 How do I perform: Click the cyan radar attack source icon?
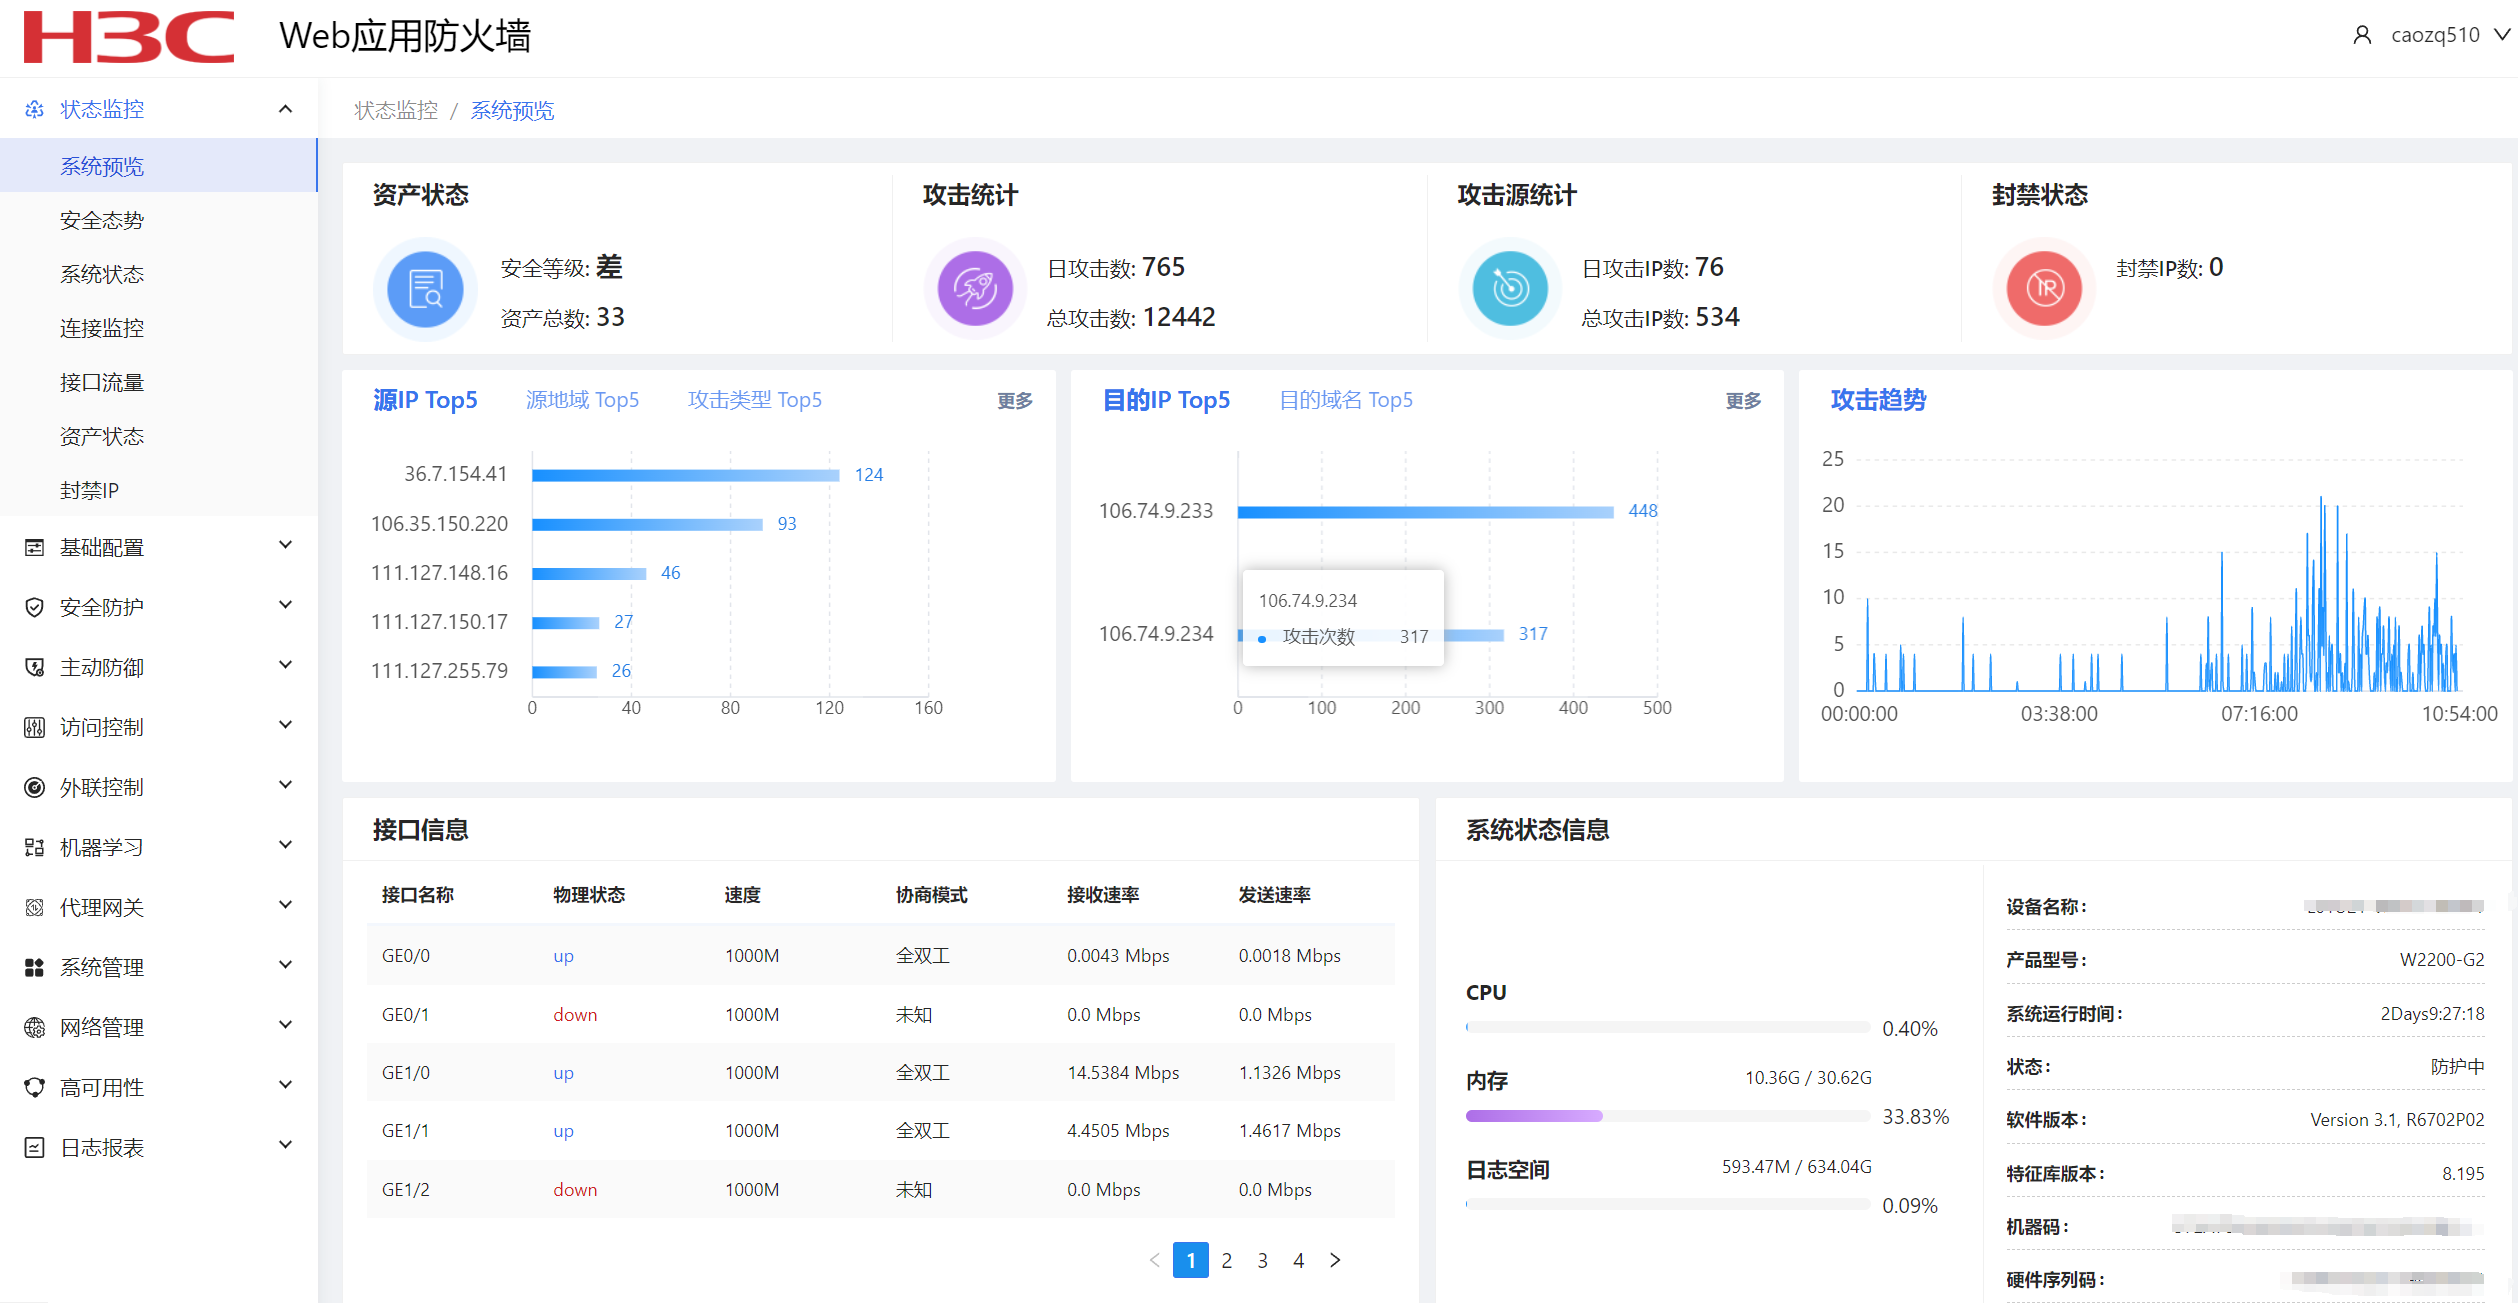click(x=1510, y=289)
